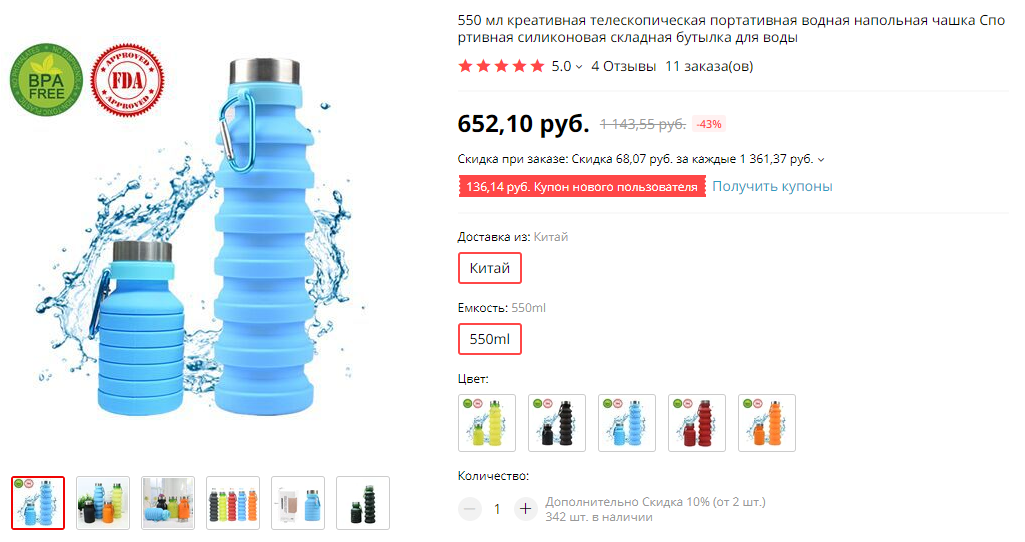The image size is (1025, 542).
Task: Expand the order discount details chevron
Action: pos(821,160)
